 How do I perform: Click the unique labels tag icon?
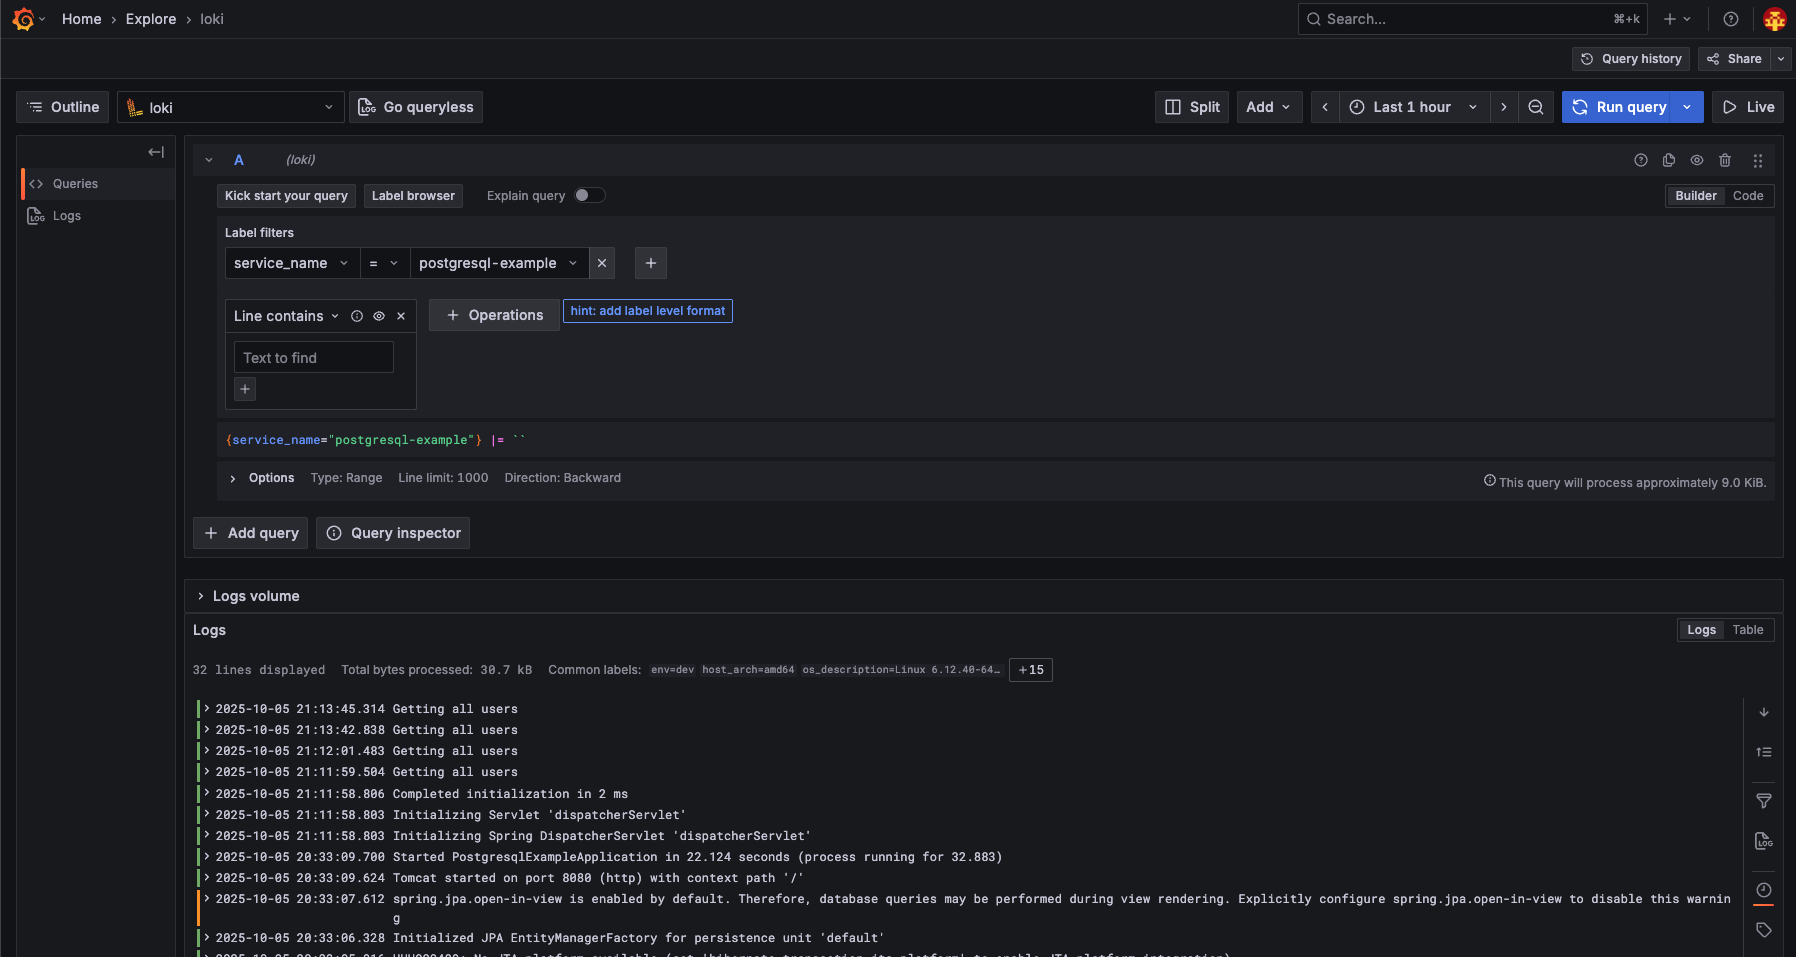(1764, 930)
